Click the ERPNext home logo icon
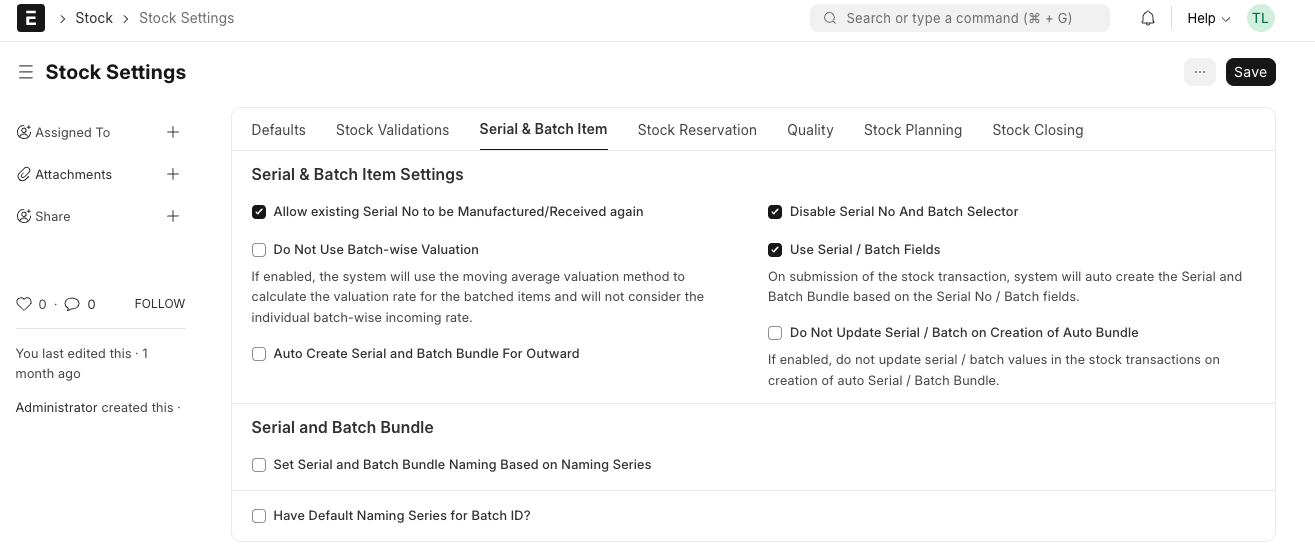Screen dimensions: 1315x551 [x=31, y=18]
